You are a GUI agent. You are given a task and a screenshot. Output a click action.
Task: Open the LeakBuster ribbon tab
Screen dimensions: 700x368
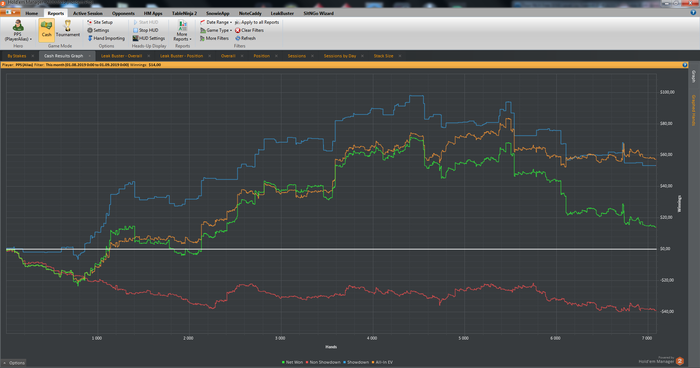tap(282, 13)
